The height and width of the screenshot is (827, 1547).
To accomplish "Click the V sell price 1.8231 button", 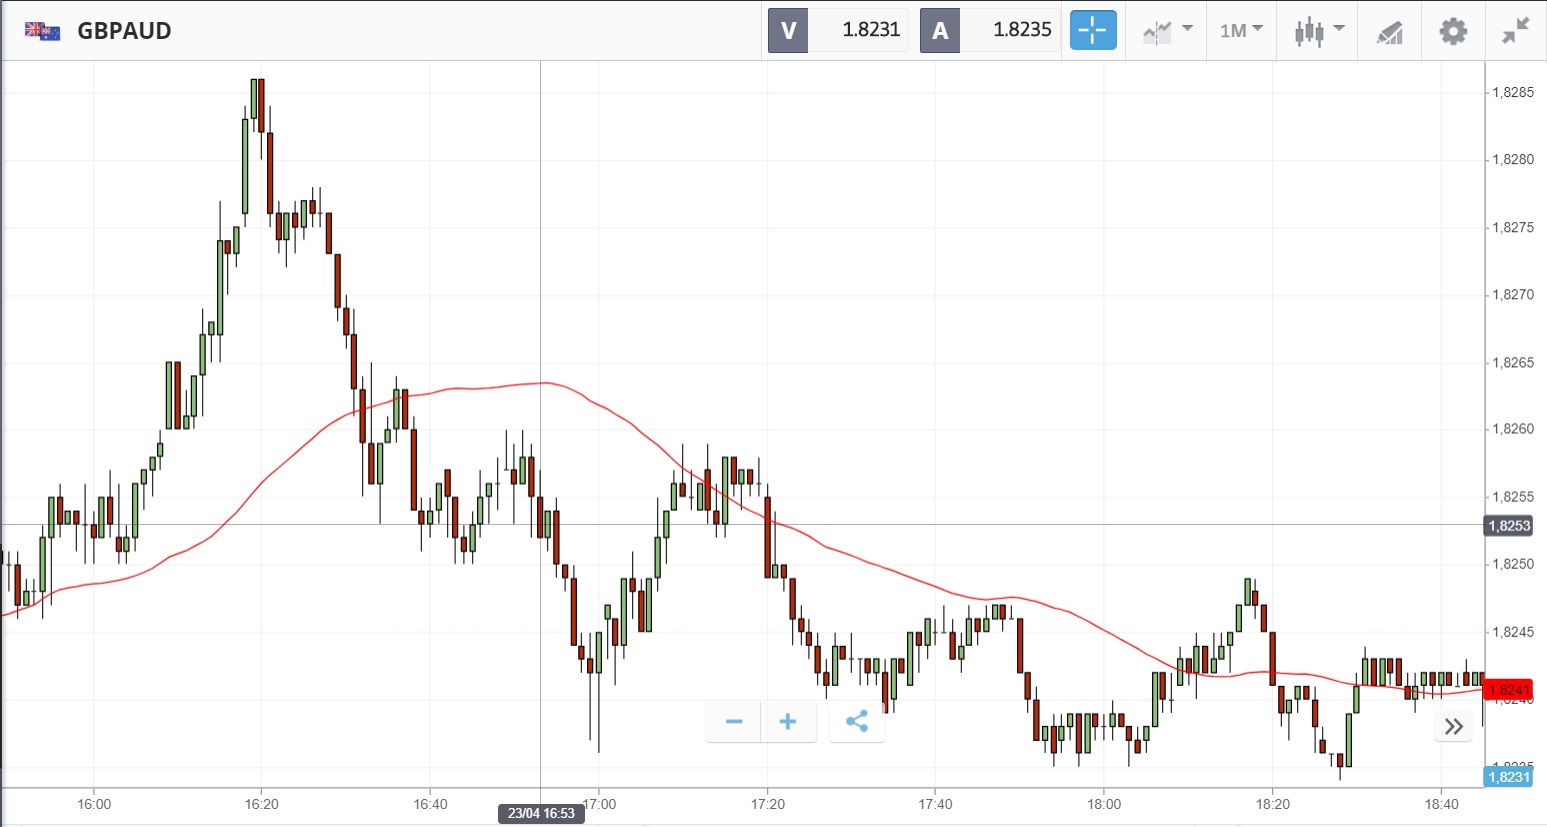I will coord(838,30).
